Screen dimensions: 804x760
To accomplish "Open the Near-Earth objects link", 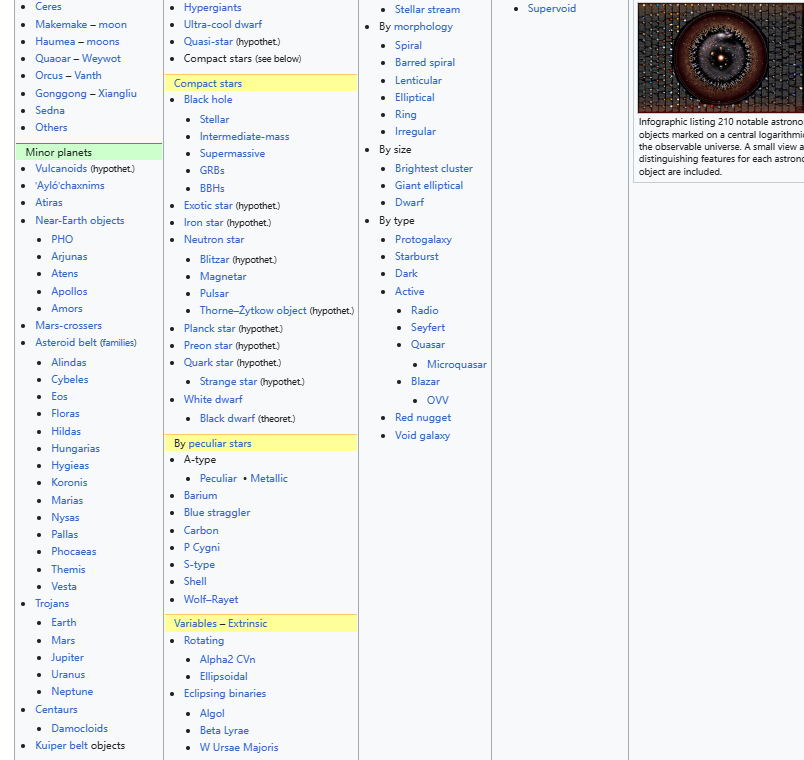I will [x=80, y=220].
